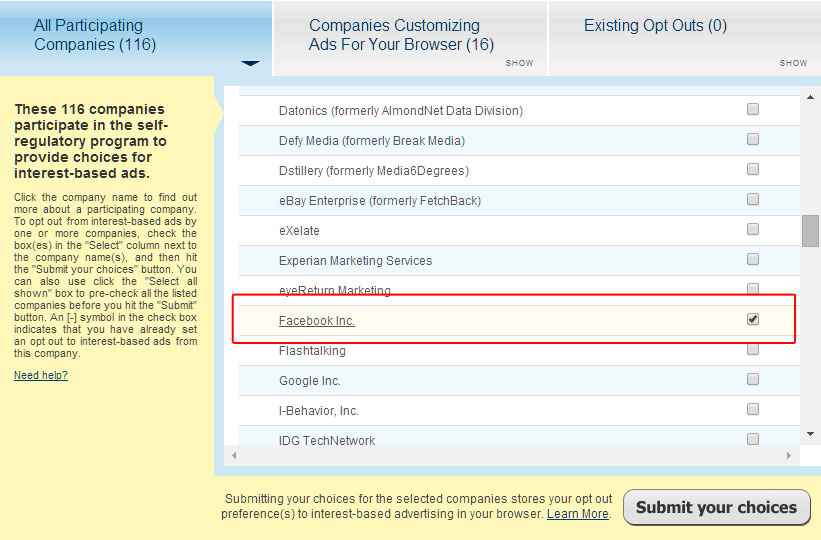This screenshot has width=821, height=540.
Task: Open the Learn More link
Action: (x=578, y=514)
